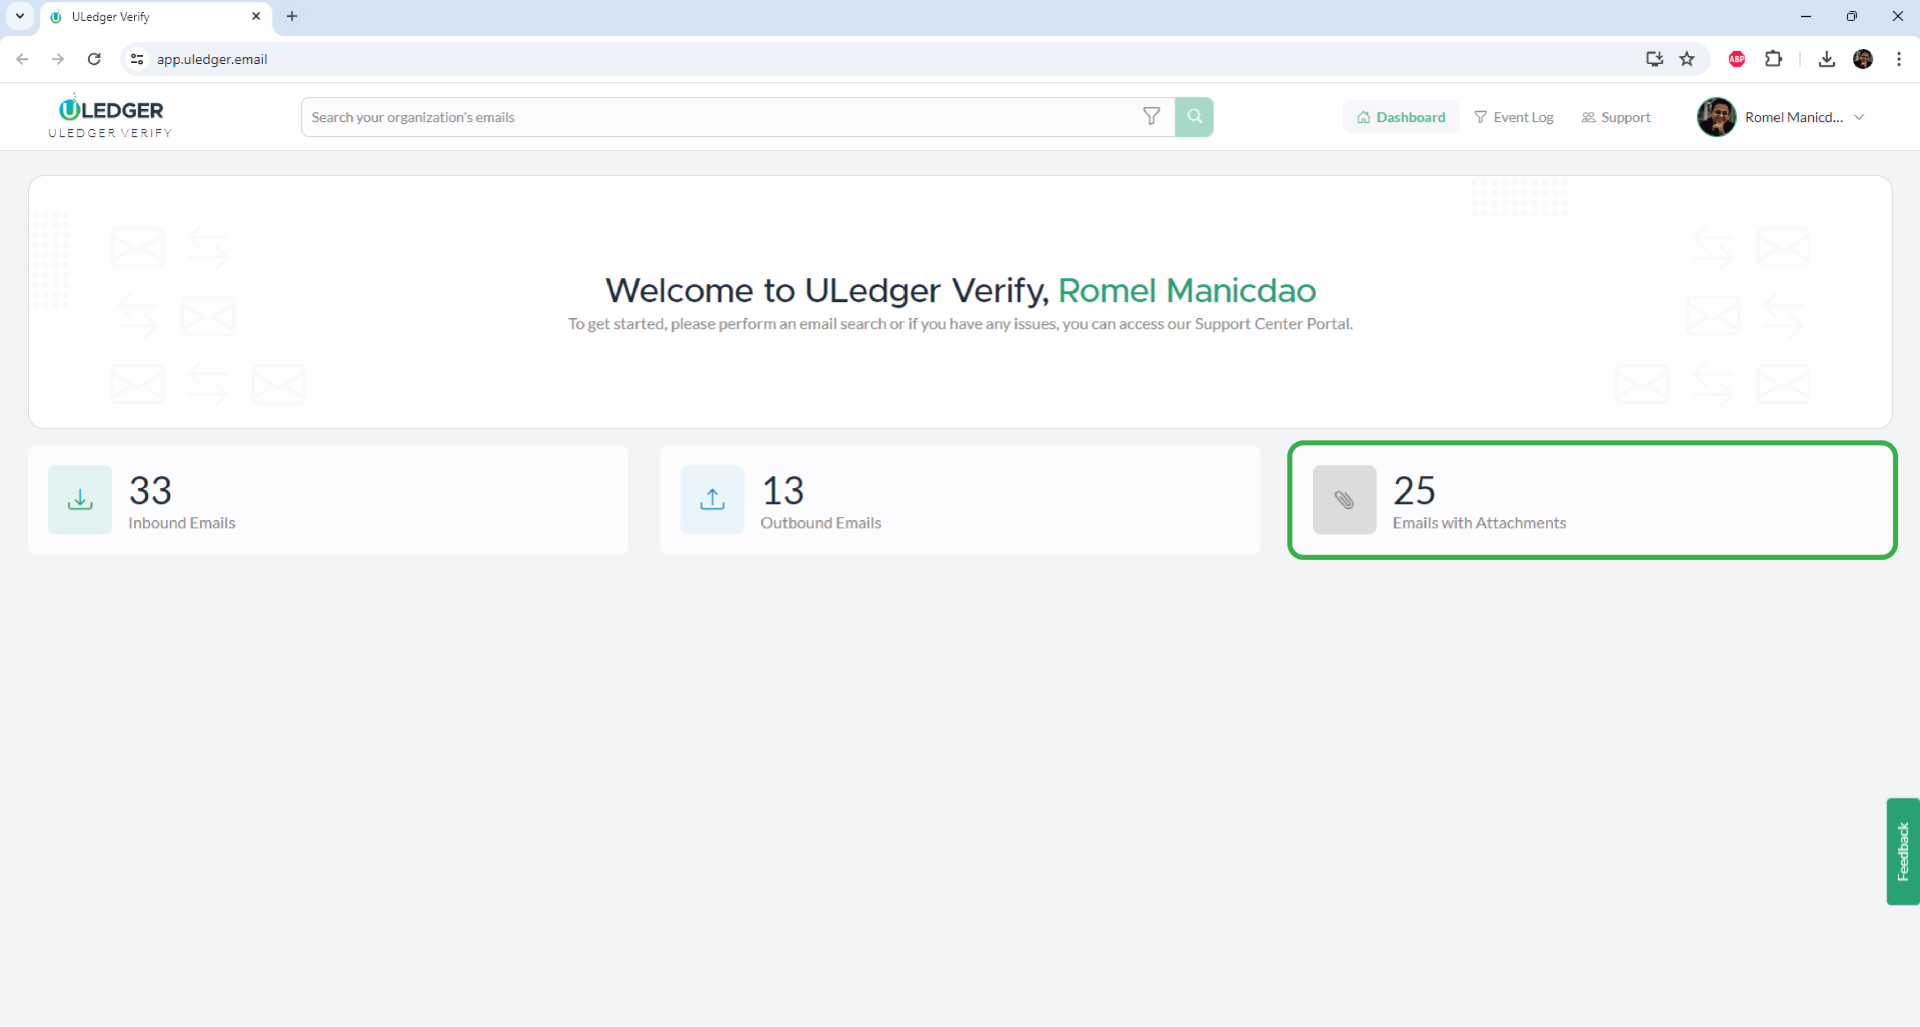Click the Dashboard home icon
The image size is (1920, 1027).
[1363, 117]
